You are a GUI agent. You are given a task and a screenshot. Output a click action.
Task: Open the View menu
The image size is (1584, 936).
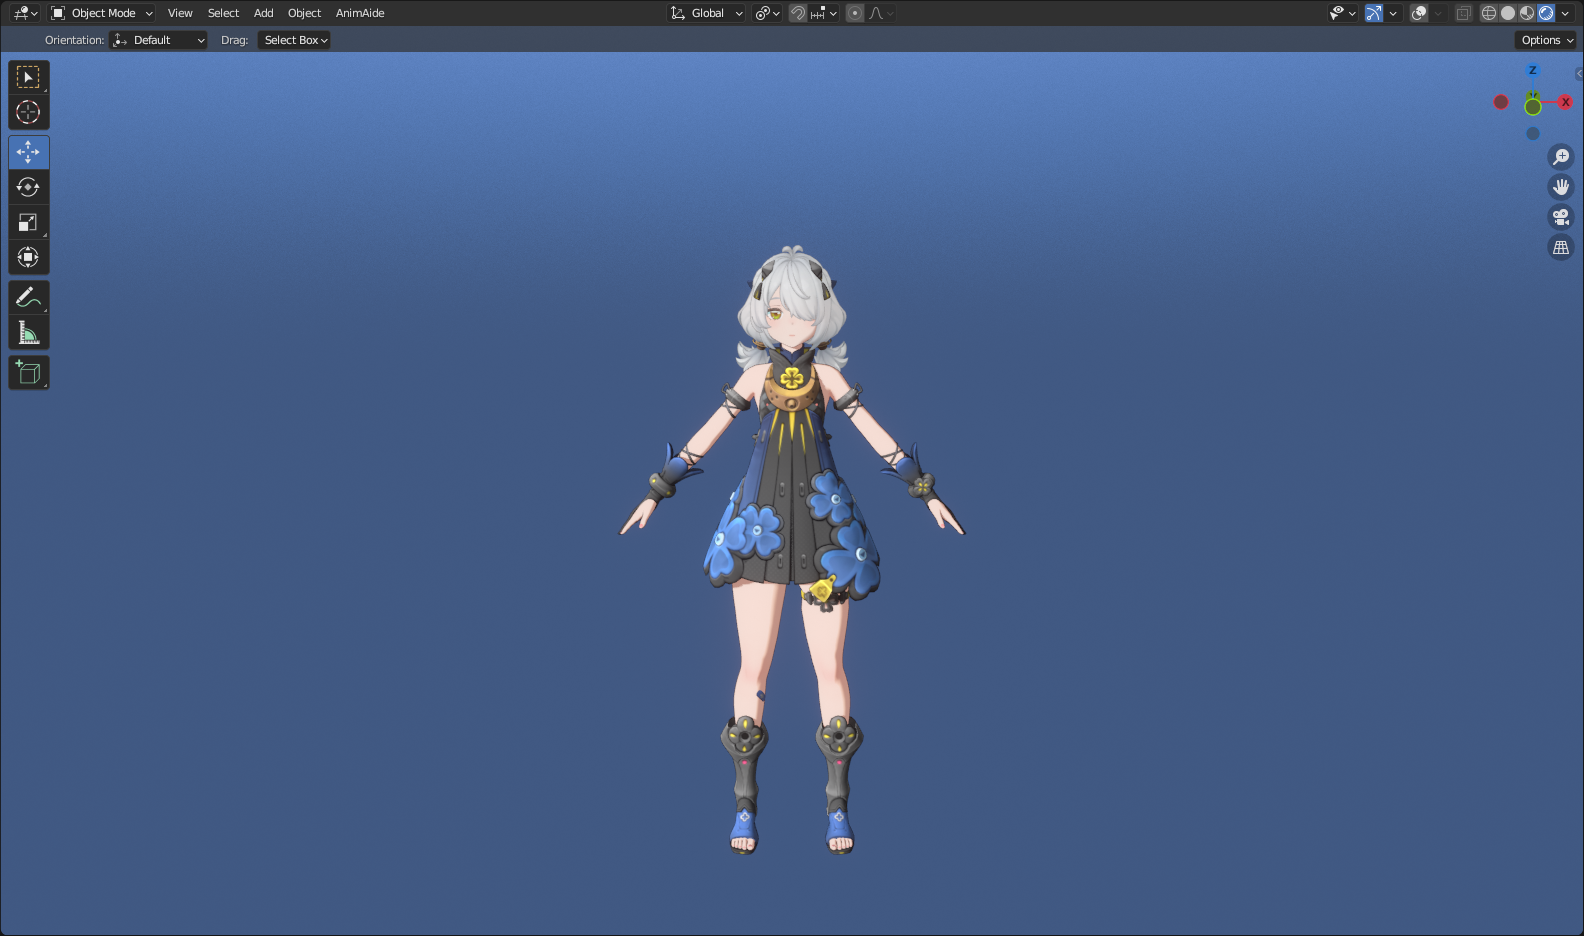pyautogui.click(x=180, y=13)
